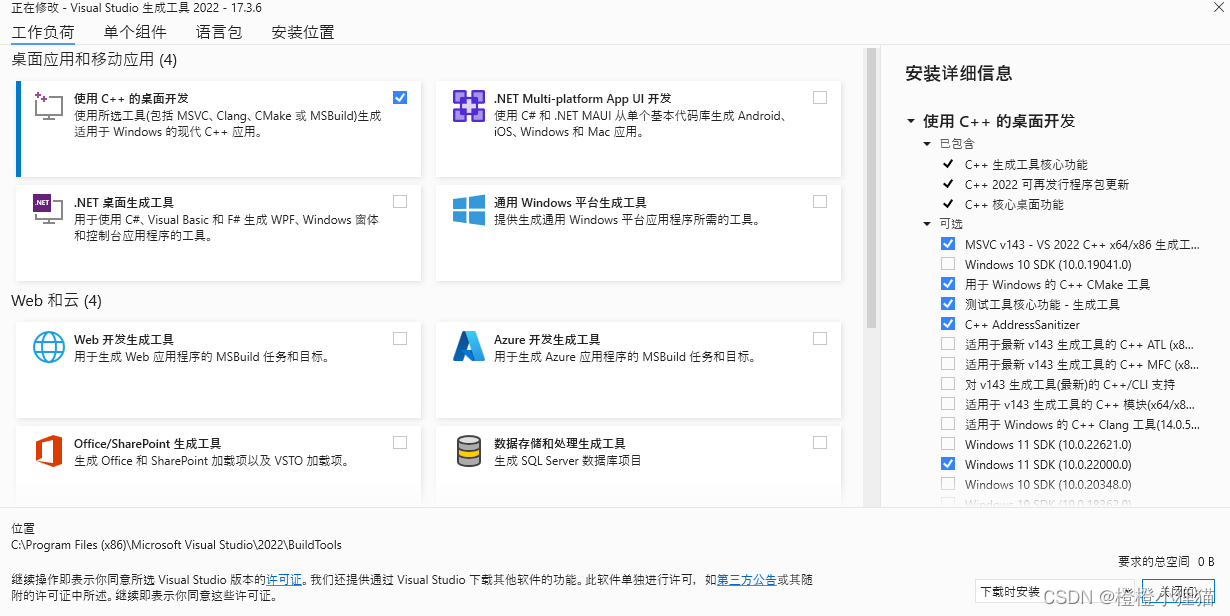Click the BuildTools install location path text
1230x616 pixels.
(176, 545)
